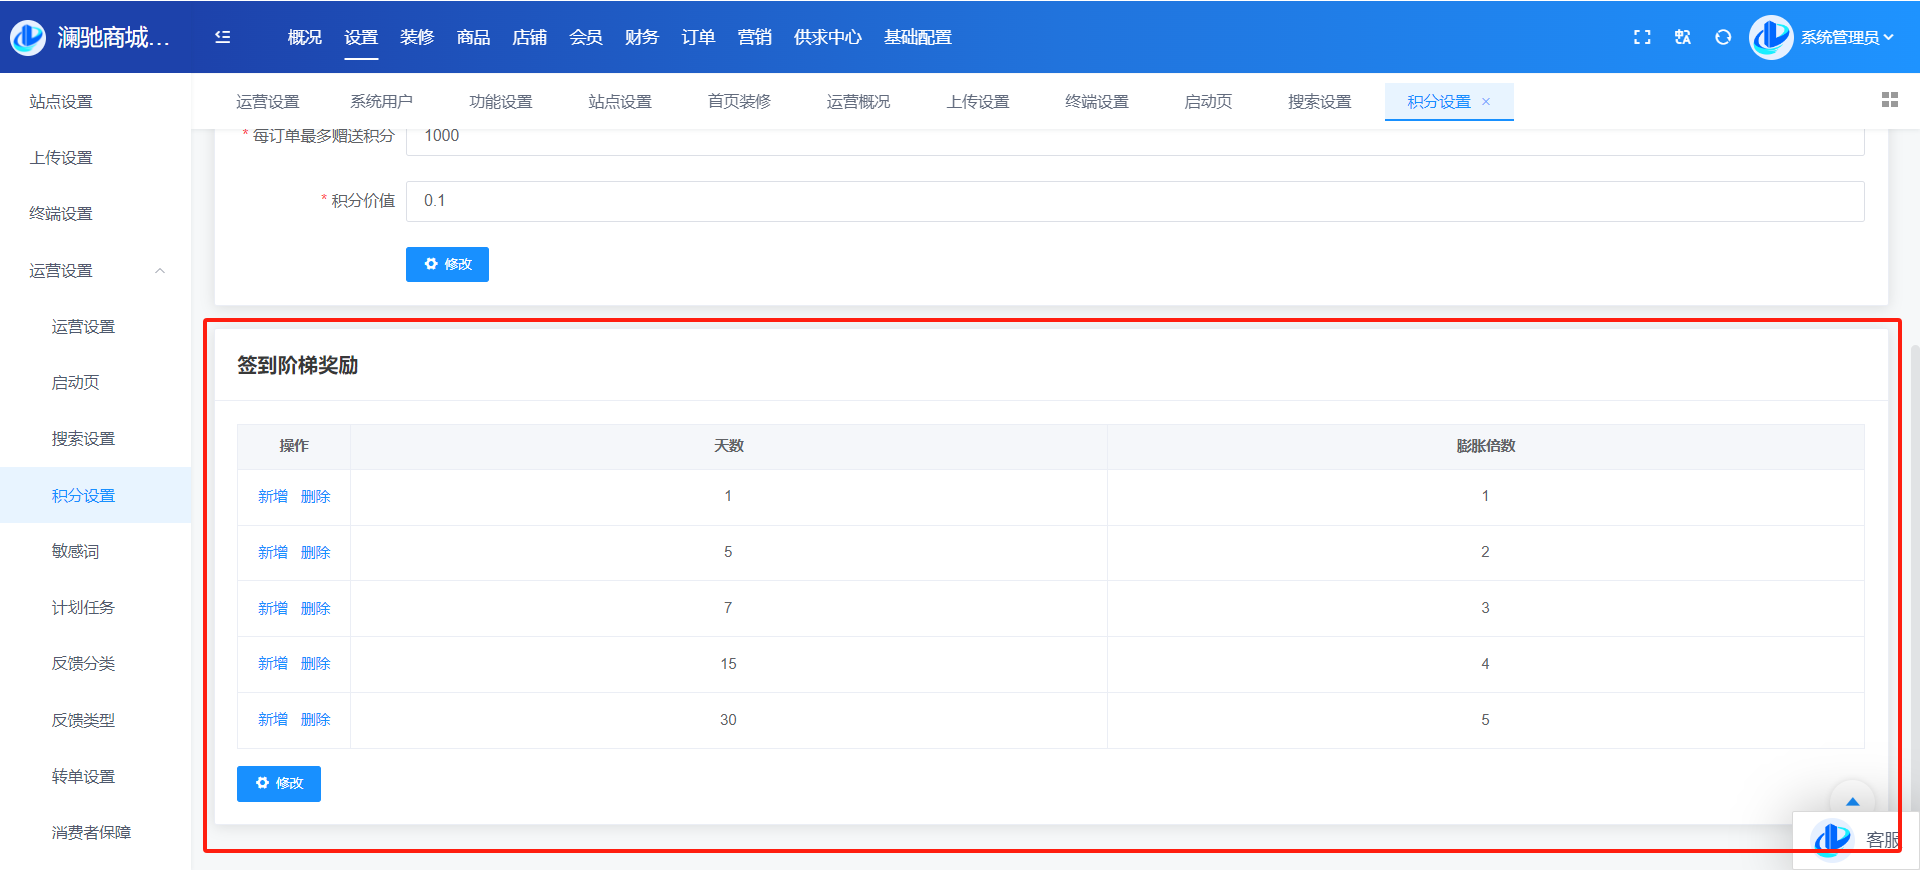Click the language translation icon
The image size is (1920, 870).
click(x=1683, y=37)
